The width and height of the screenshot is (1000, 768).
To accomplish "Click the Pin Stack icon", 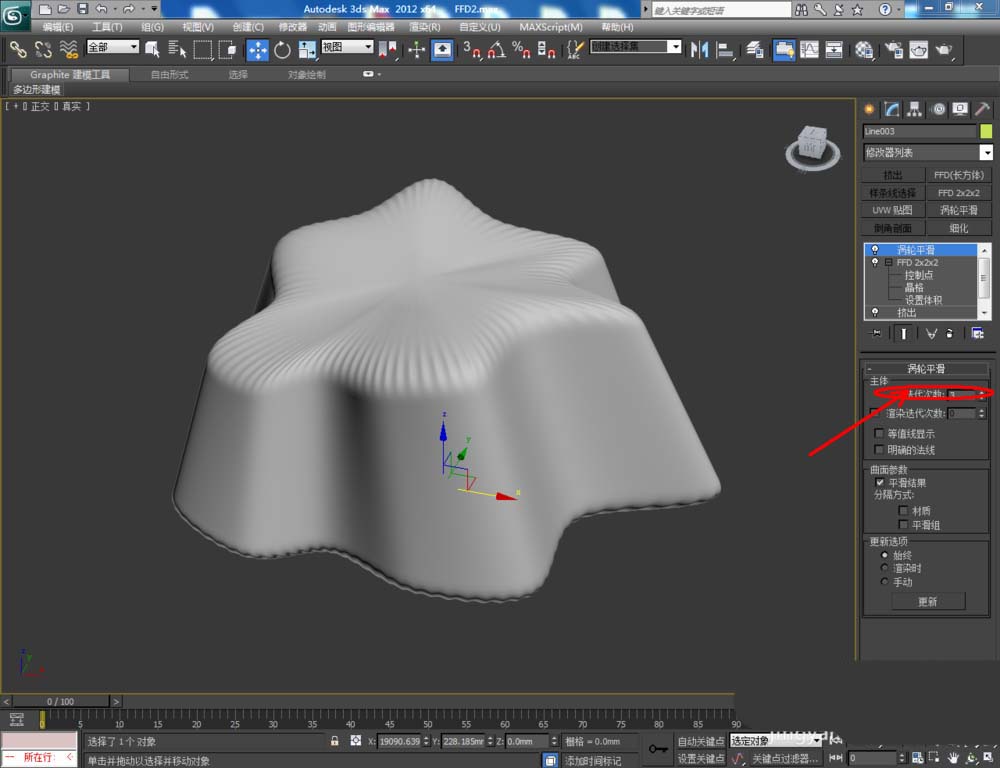I will (x=876, y=333).
